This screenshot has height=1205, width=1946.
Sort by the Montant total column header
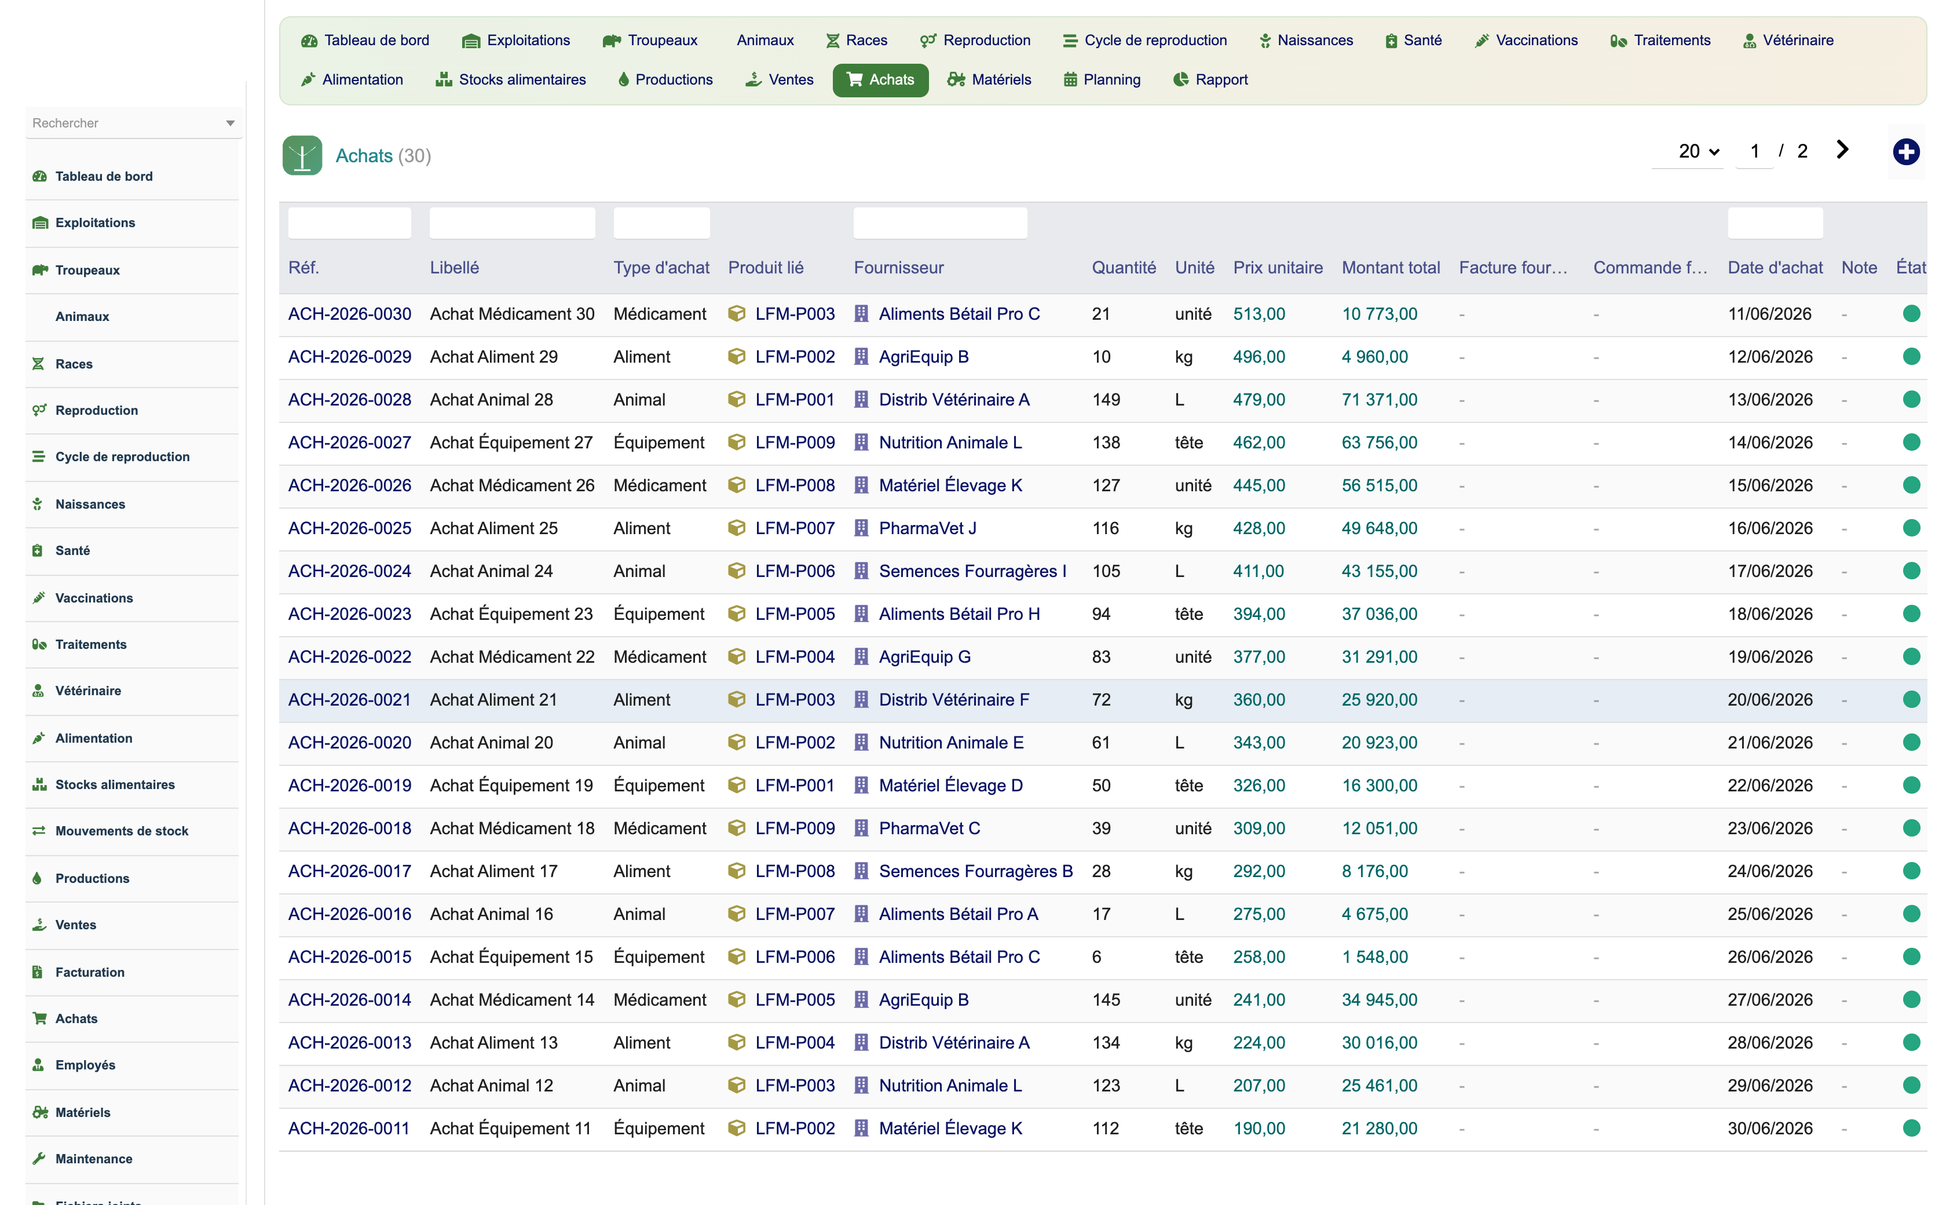pyautogui.click(x=1390, y=268)
